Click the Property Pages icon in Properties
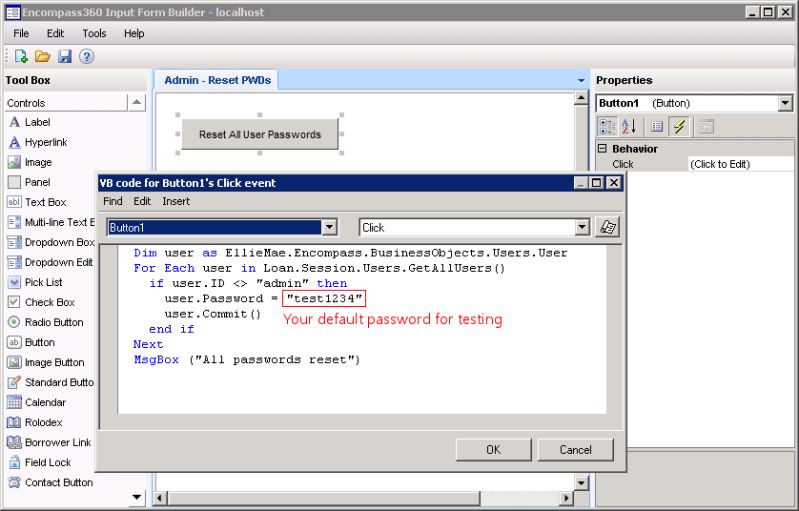The height and width of the screenshot is (511, 799). point(706,126)
